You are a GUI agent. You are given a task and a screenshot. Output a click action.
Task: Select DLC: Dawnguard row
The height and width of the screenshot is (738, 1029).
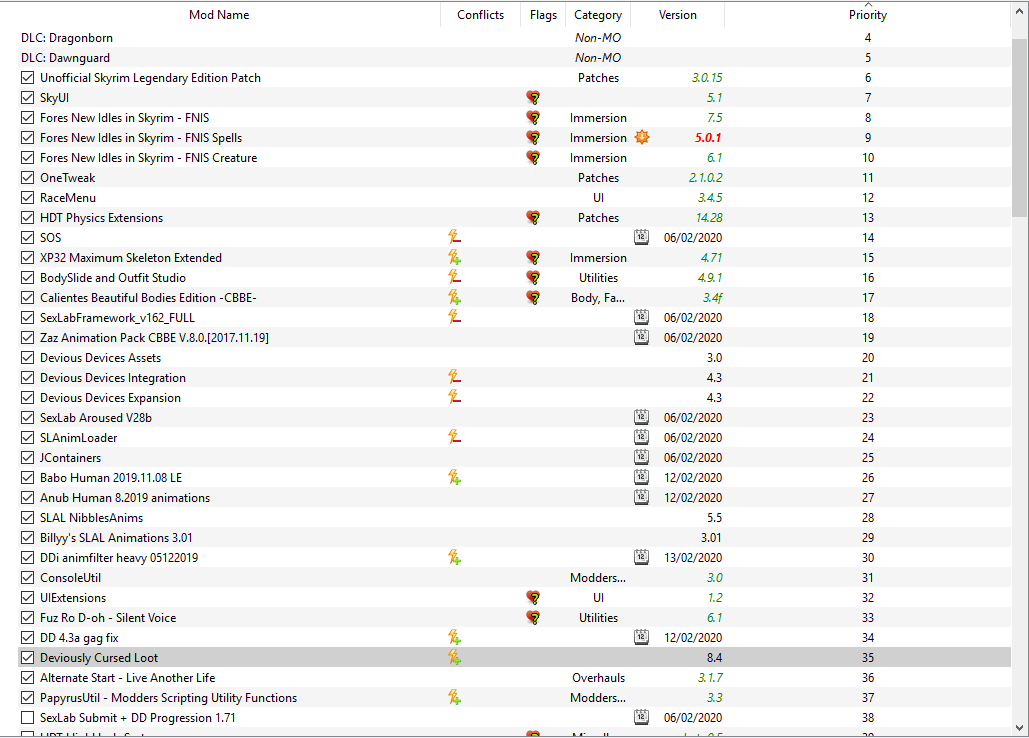[x=514, y=58]
